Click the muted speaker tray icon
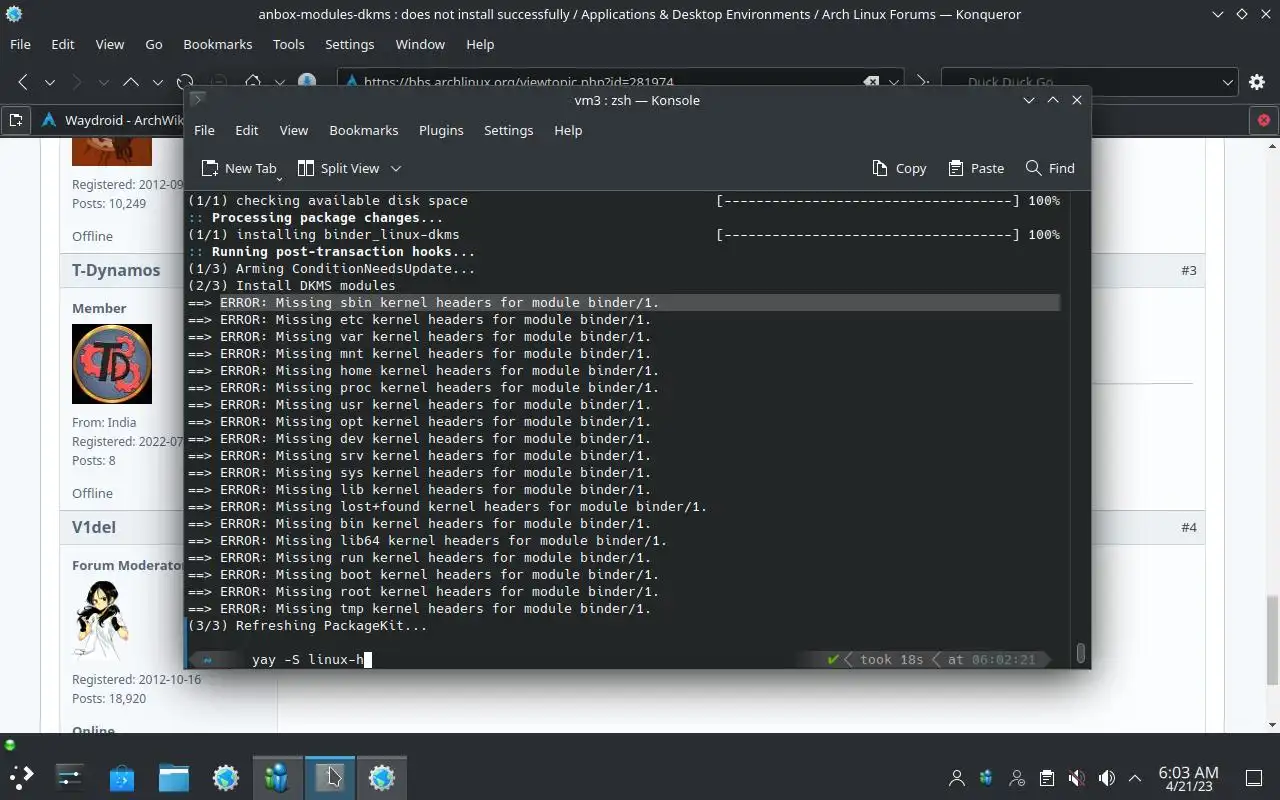The height and width of the screenshot is (800, 1280). click(1076, 778)
